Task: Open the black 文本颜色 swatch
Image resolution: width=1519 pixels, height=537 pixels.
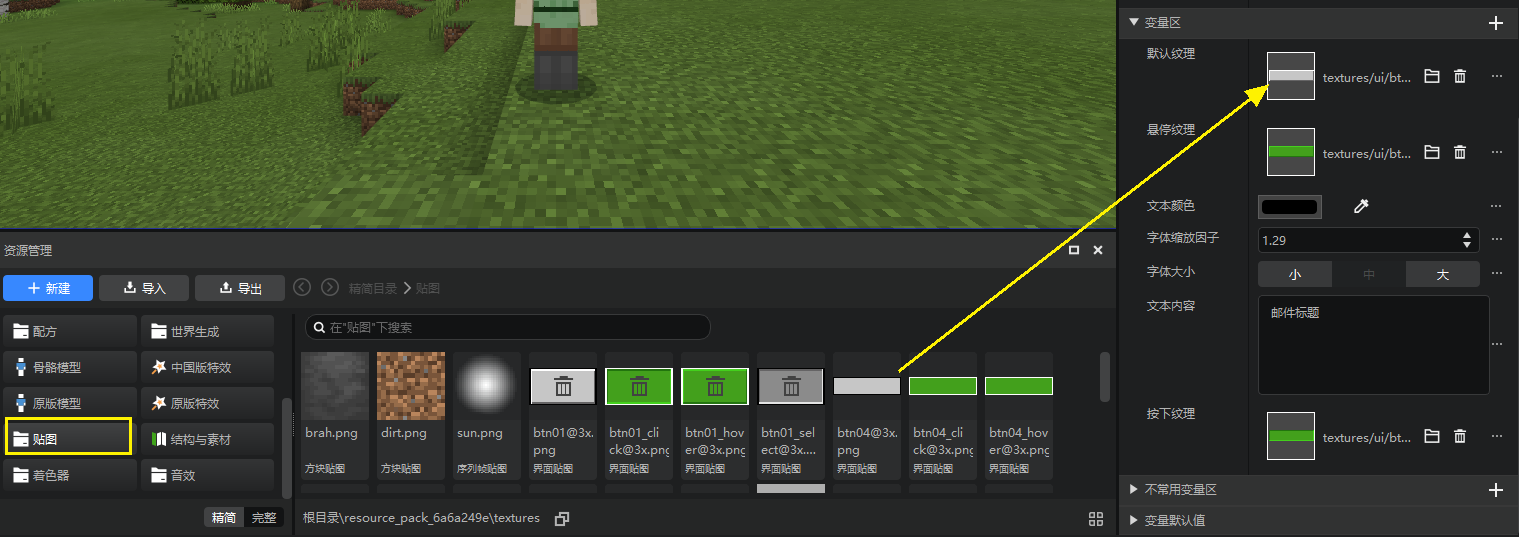Action: click(x=1290, y=206)
